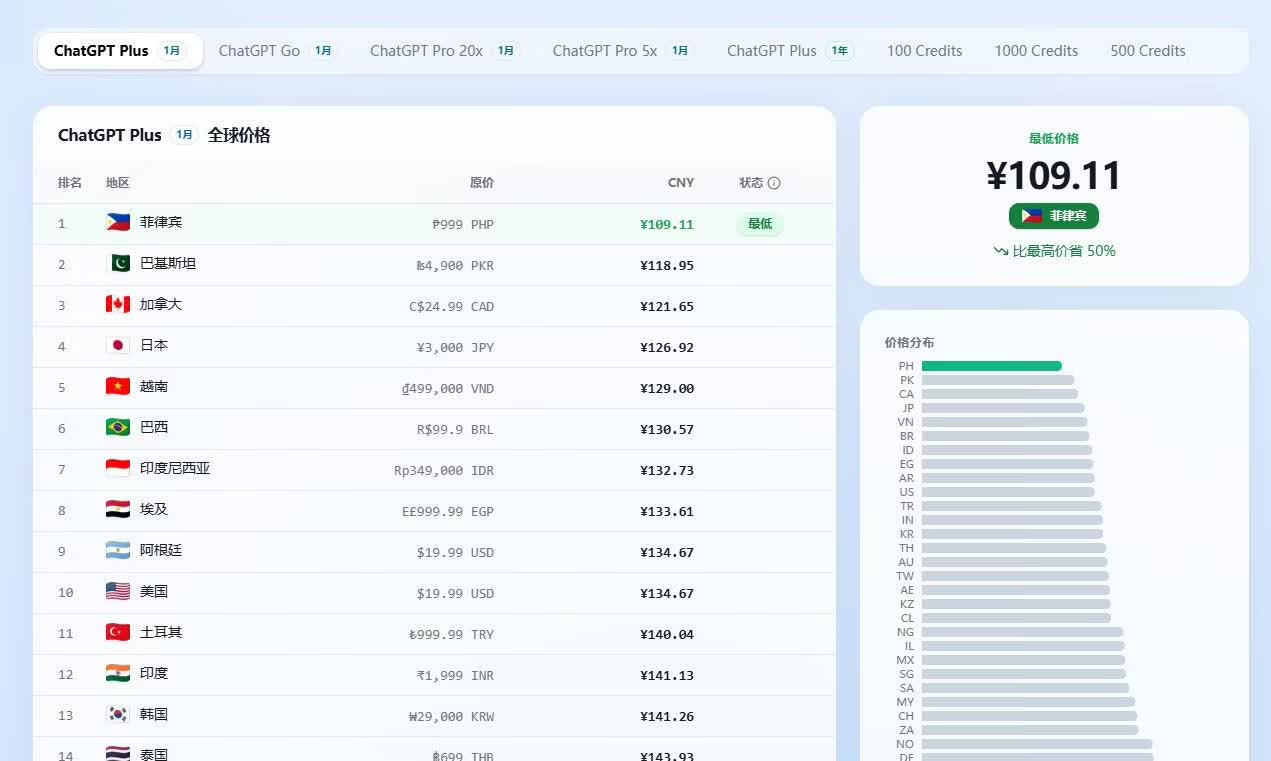1271x761 pixels.
Task: Click the Egypt flag icon
Action: click(x=118, y=509)
